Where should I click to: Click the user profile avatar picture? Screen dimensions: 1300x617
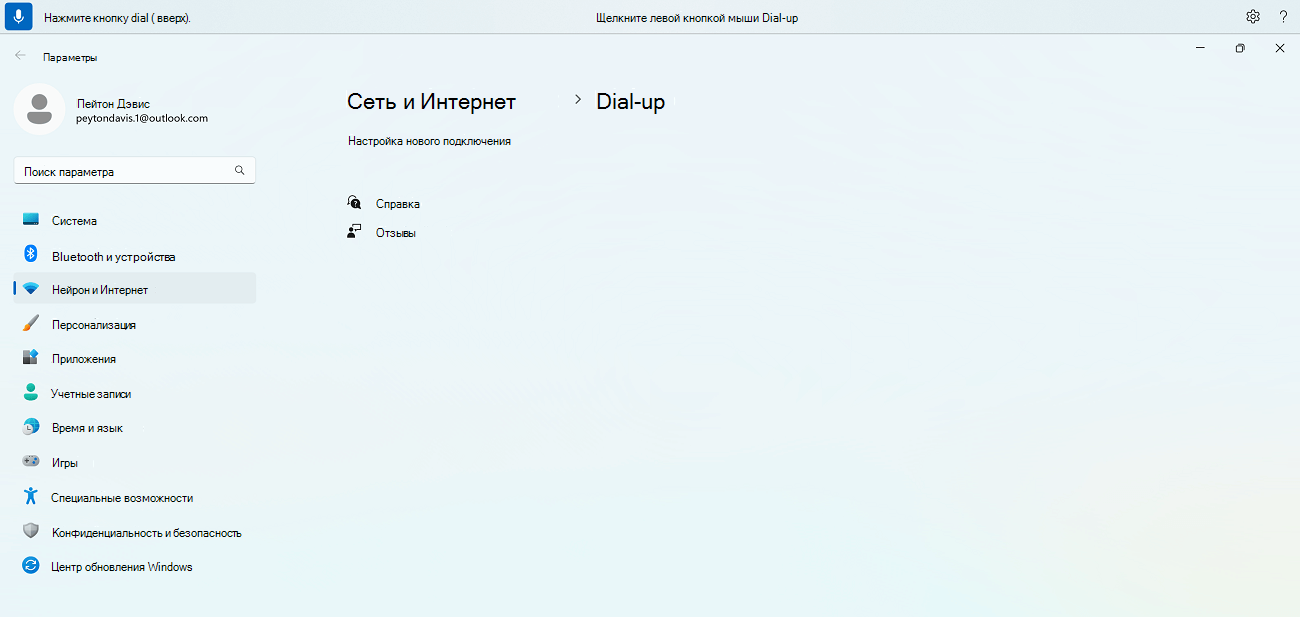40,109
